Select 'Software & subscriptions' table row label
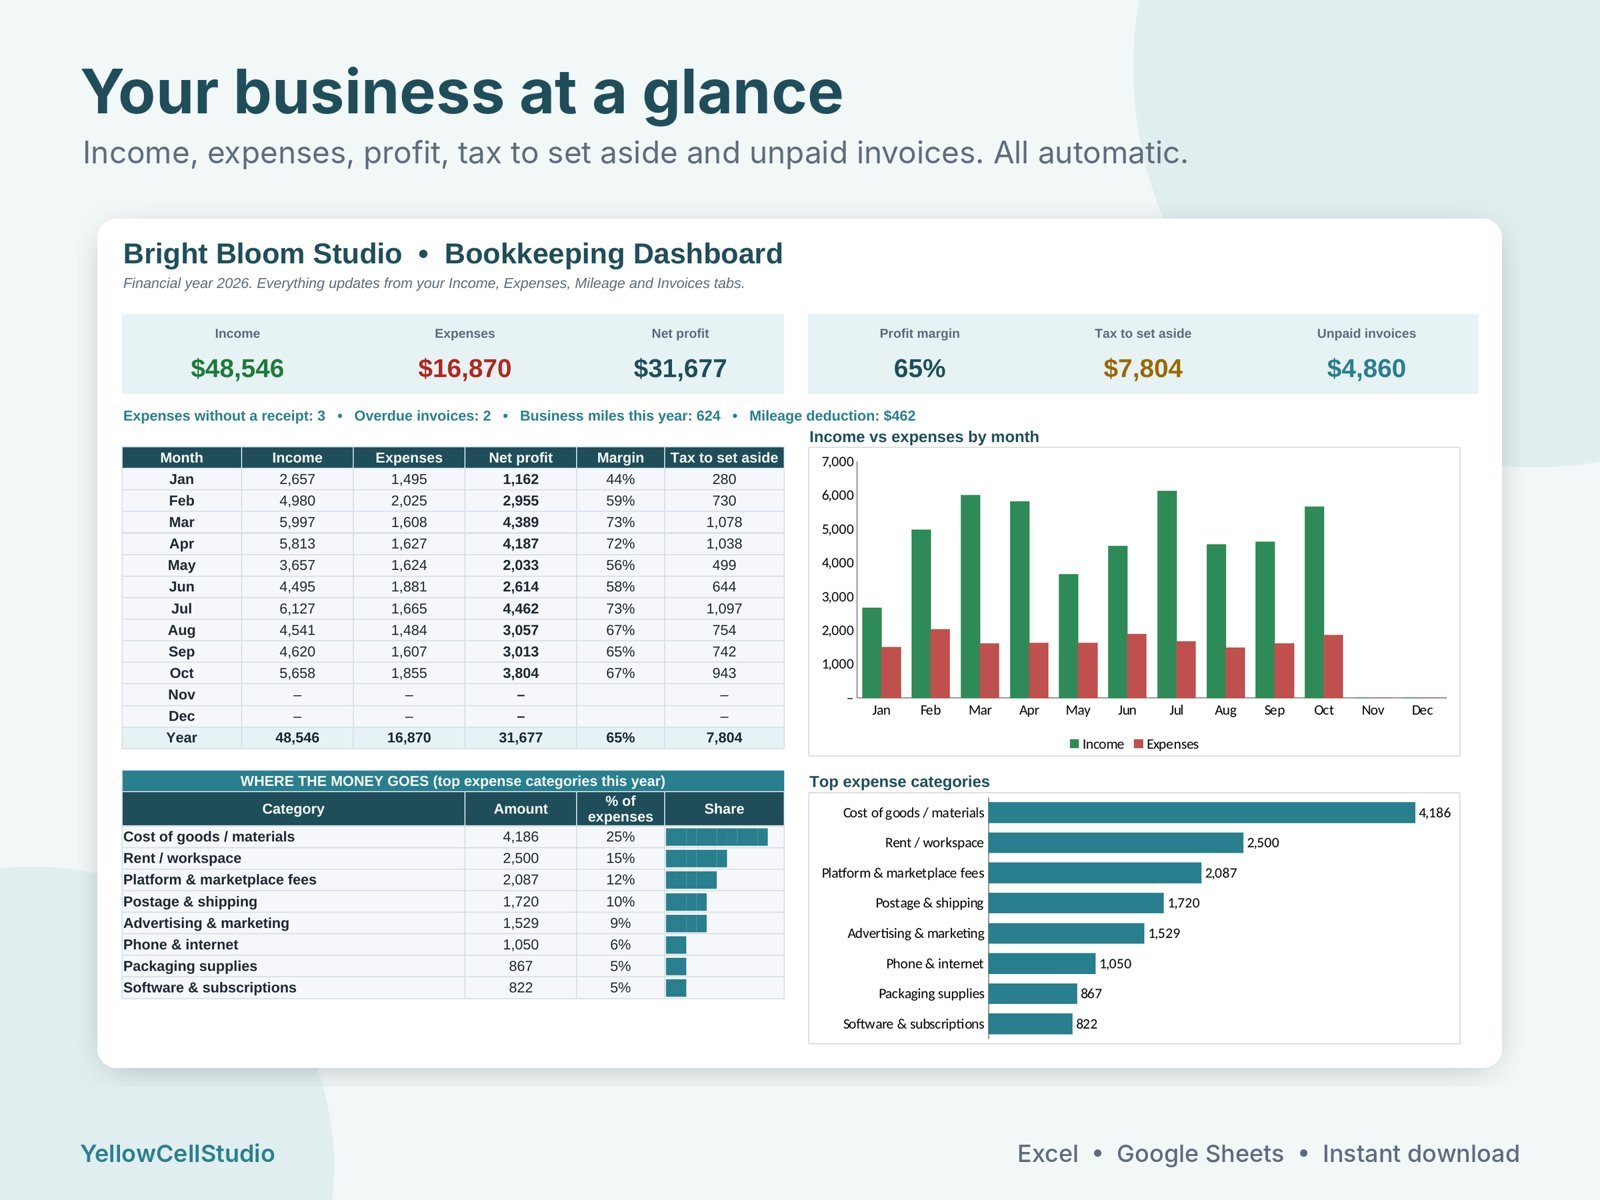Screen dimensions: 1600x1200 [210, 987]
